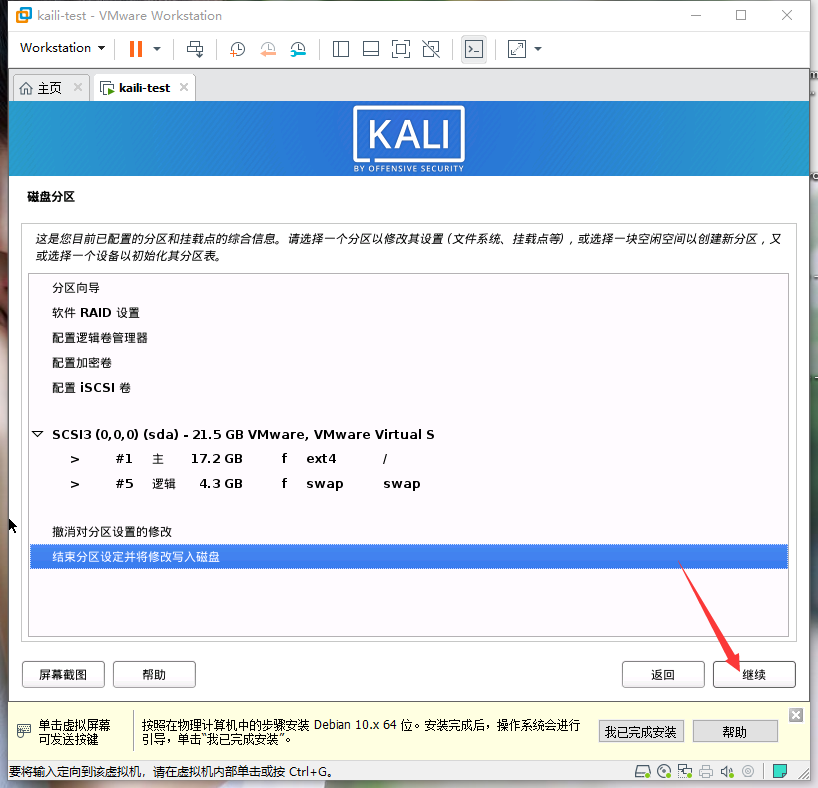Enter full screen mode via toolbar icon
This screenshot has width=818, height=788.
(x=514, y=48)
